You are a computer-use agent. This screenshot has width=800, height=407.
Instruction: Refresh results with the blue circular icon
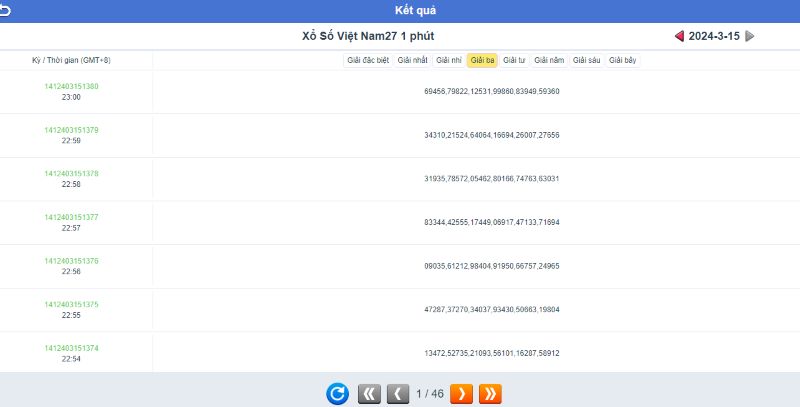pos(338,394)
